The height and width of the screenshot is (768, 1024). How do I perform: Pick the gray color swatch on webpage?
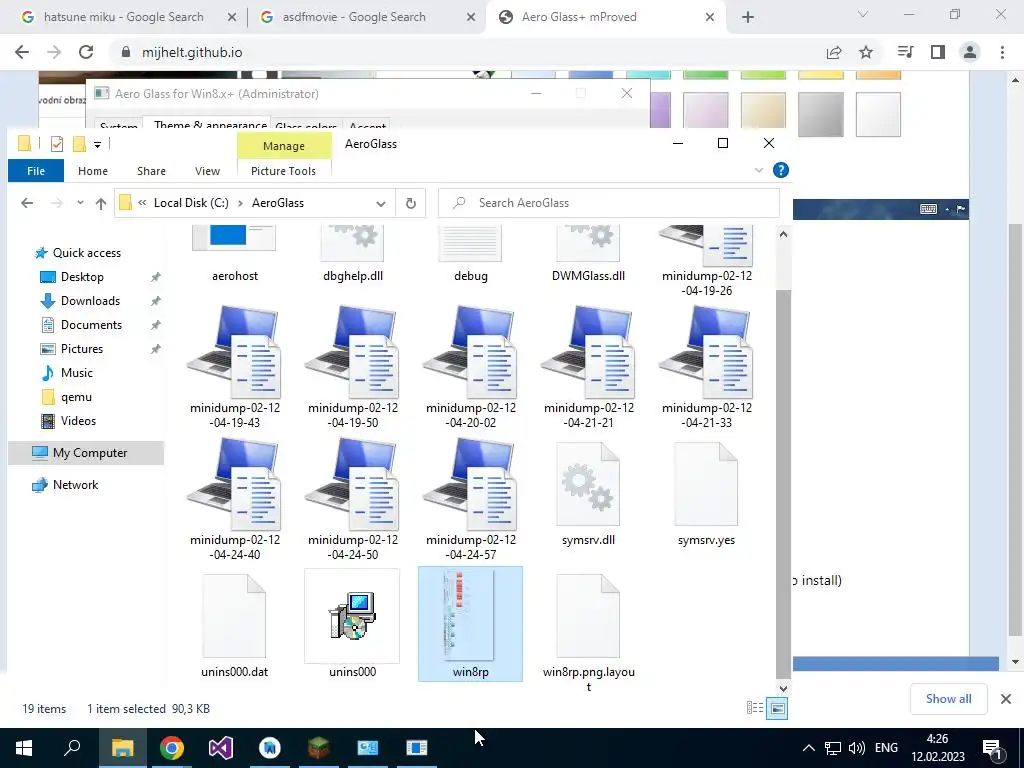coord(820,114)
